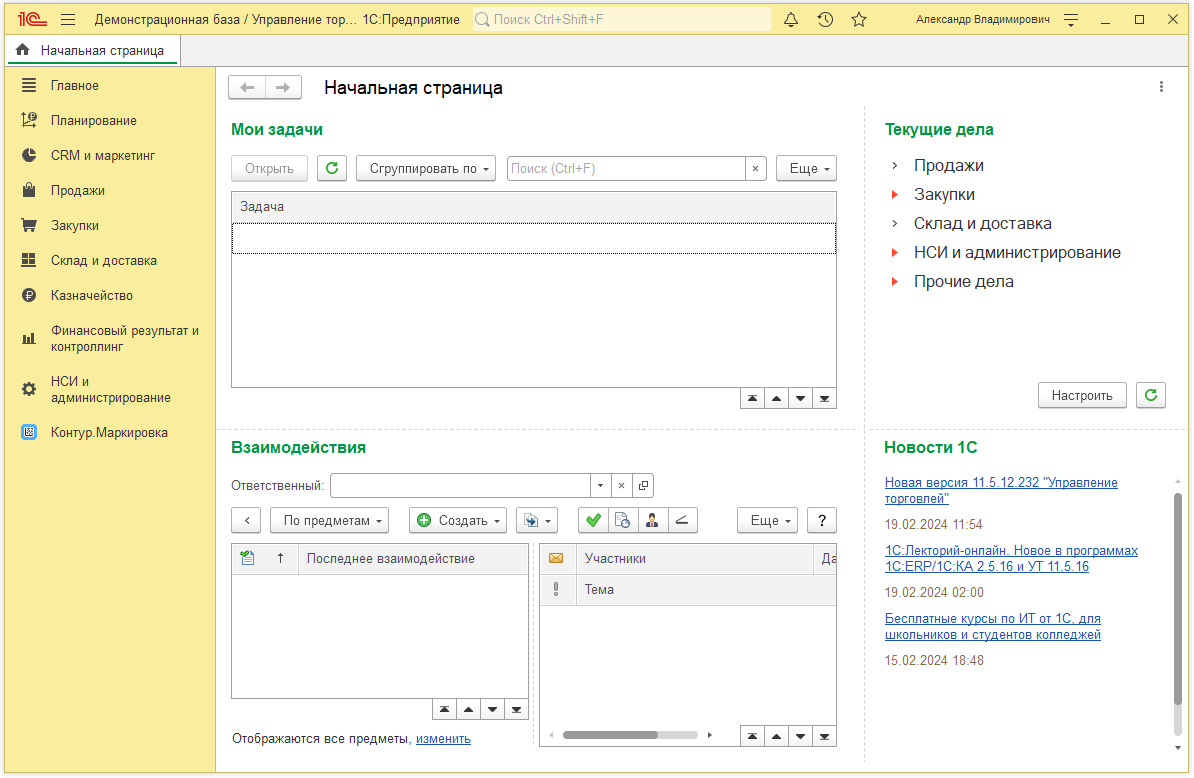Image resolution: width=1194 pixels, height=778 pixels.
Task: Click the help question mark button
Action: [821, 520]
